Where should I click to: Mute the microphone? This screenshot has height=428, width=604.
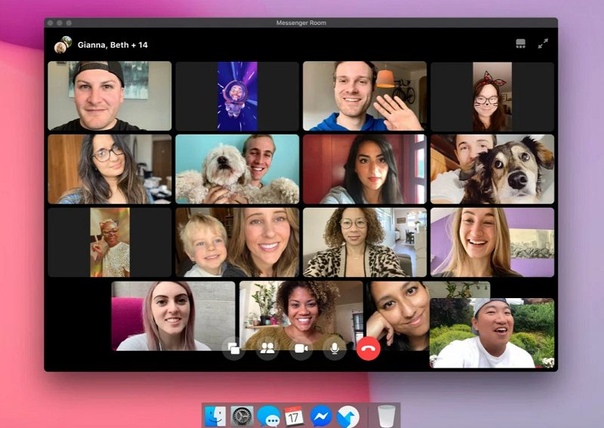334,349
